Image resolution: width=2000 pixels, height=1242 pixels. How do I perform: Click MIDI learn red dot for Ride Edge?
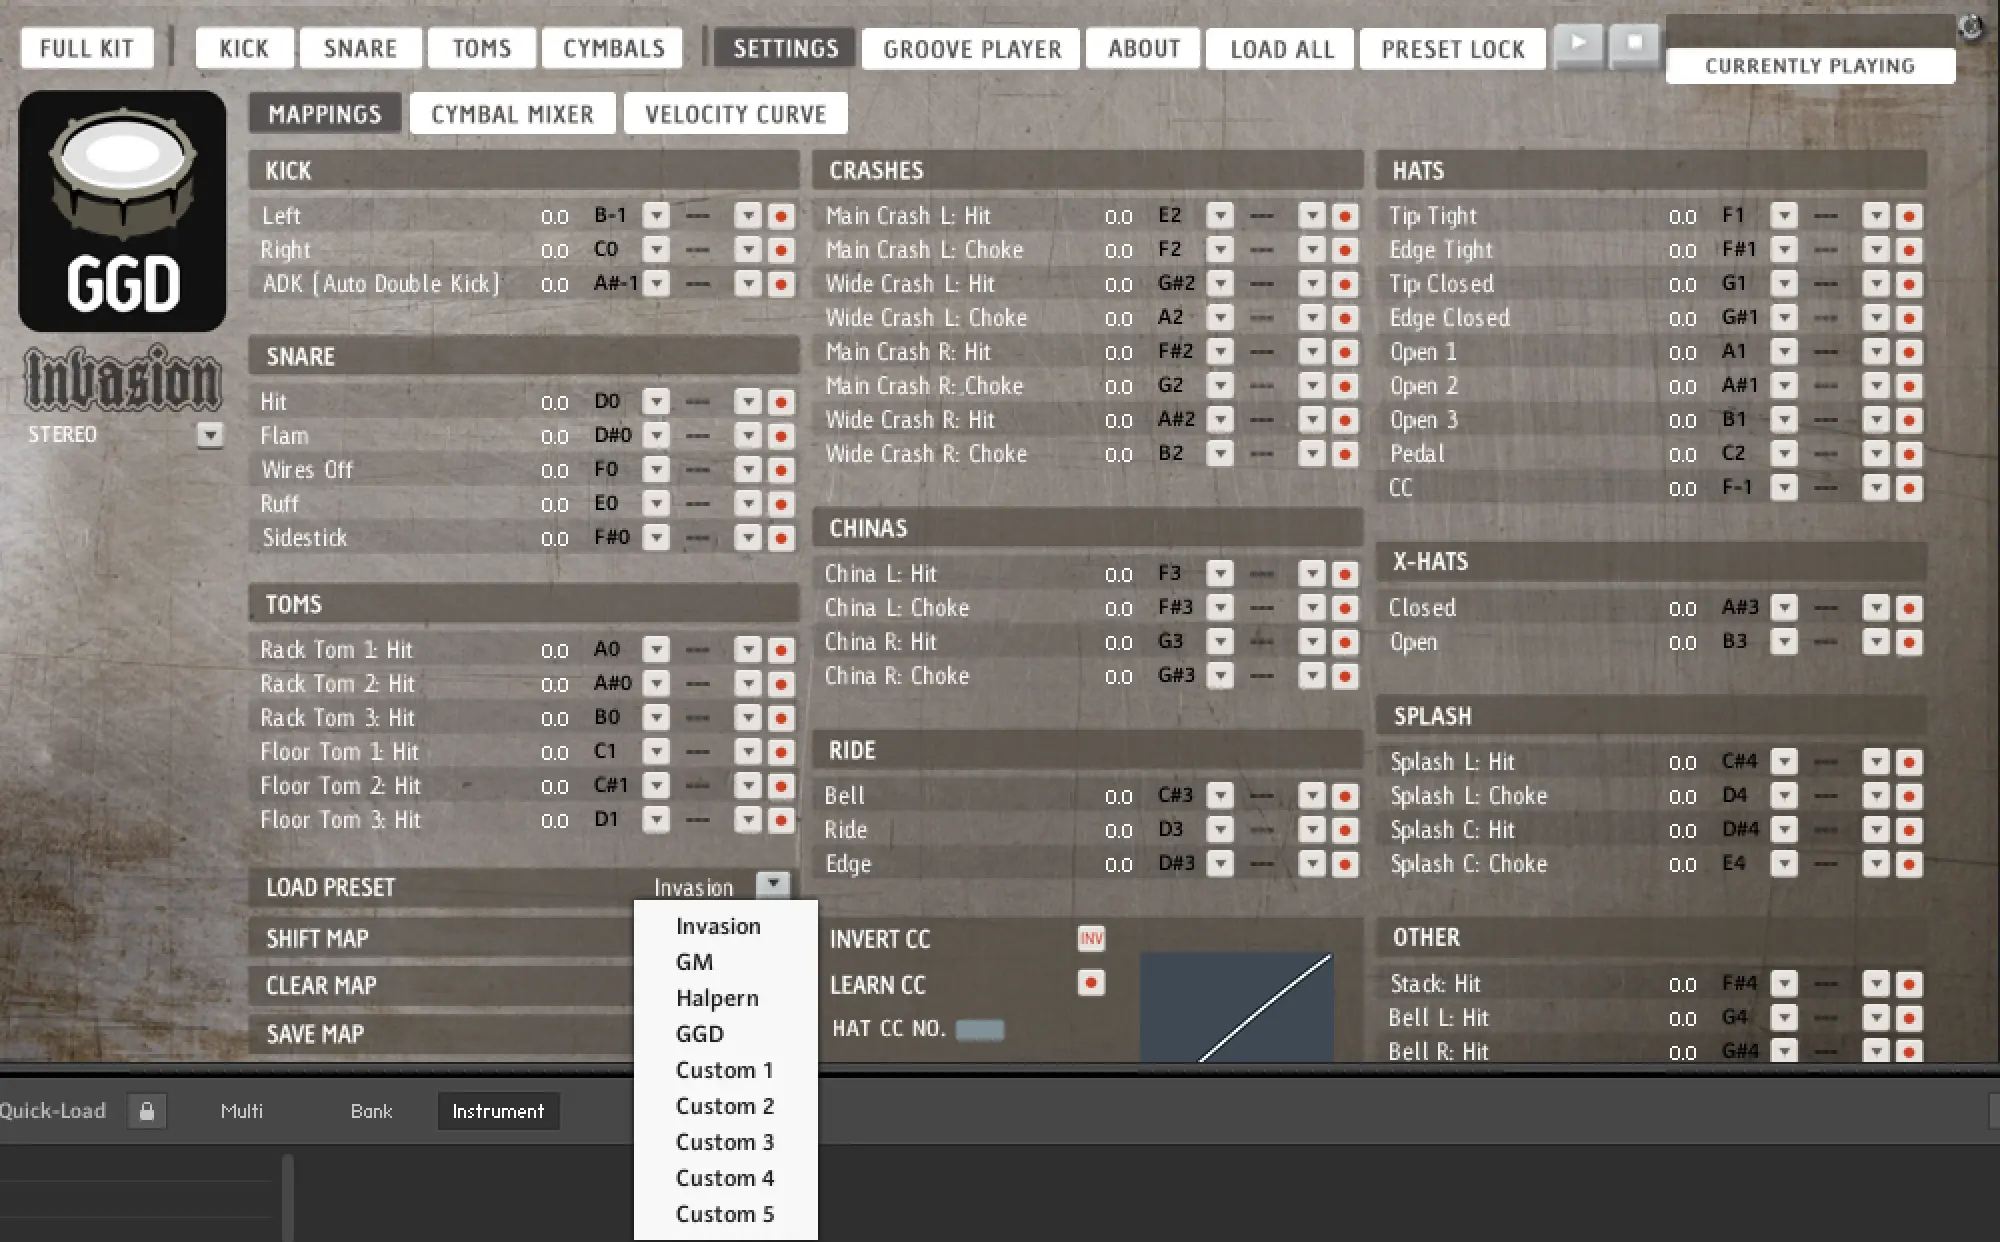tap(1345, 864)
